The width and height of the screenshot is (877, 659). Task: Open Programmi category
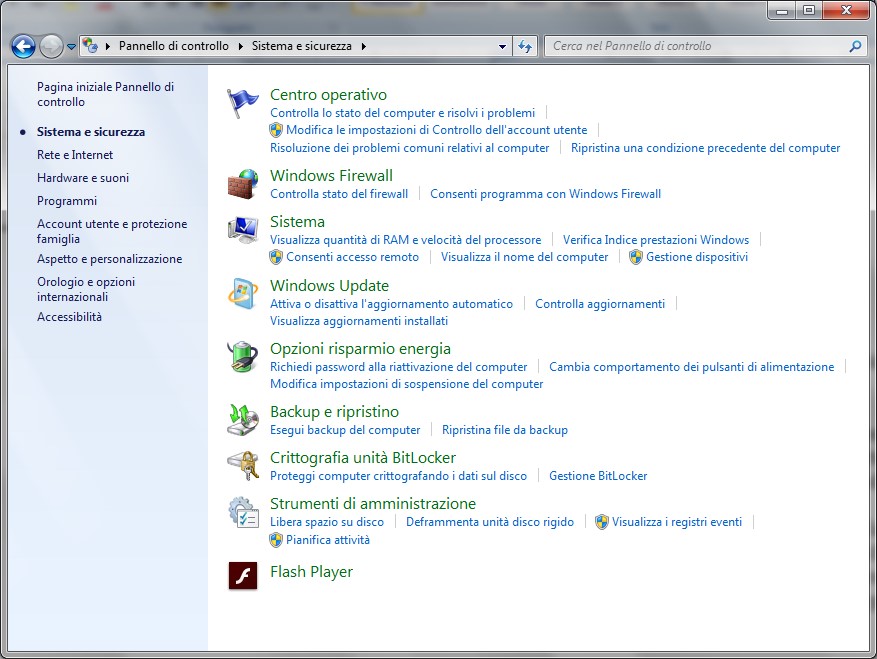point(67,201)
